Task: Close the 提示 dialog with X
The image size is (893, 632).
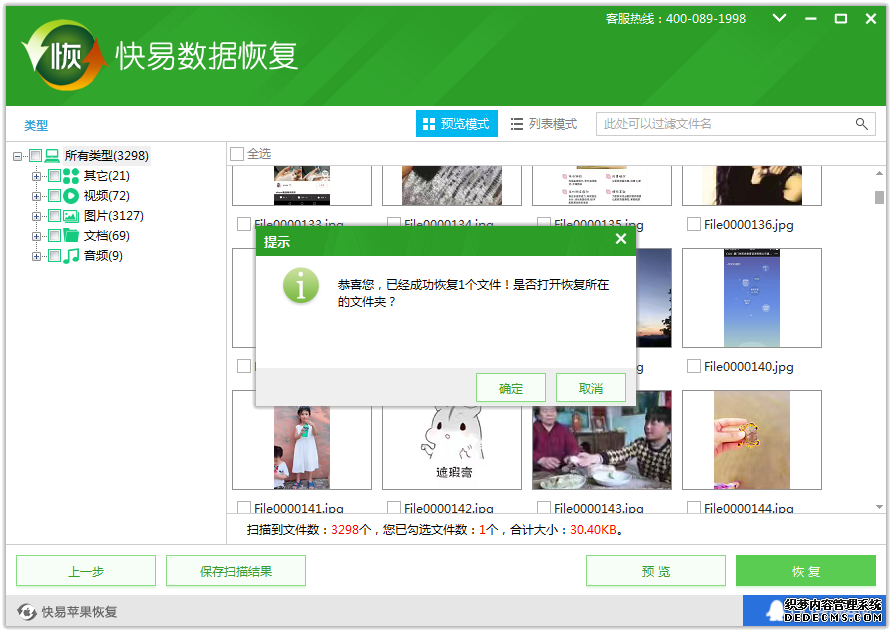Action: pyautogui.click(x=620, y=240)
